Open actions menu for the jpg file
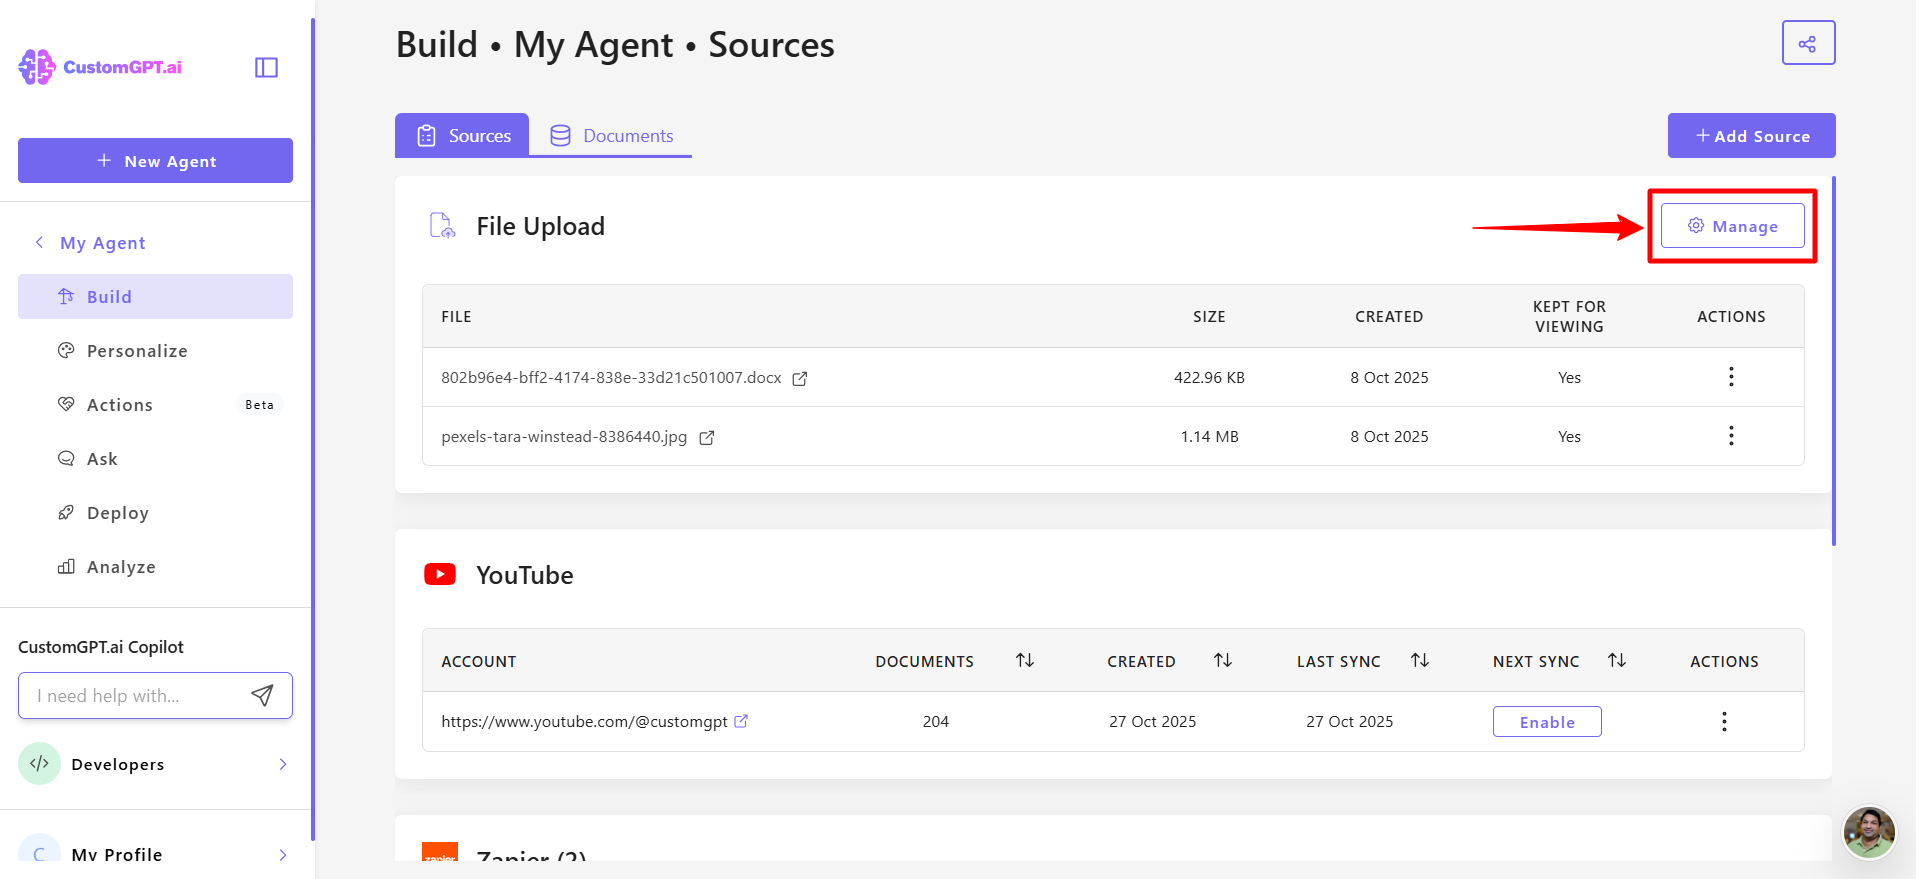Viewport: 1920px width, 879px height. pos(1730,436)
